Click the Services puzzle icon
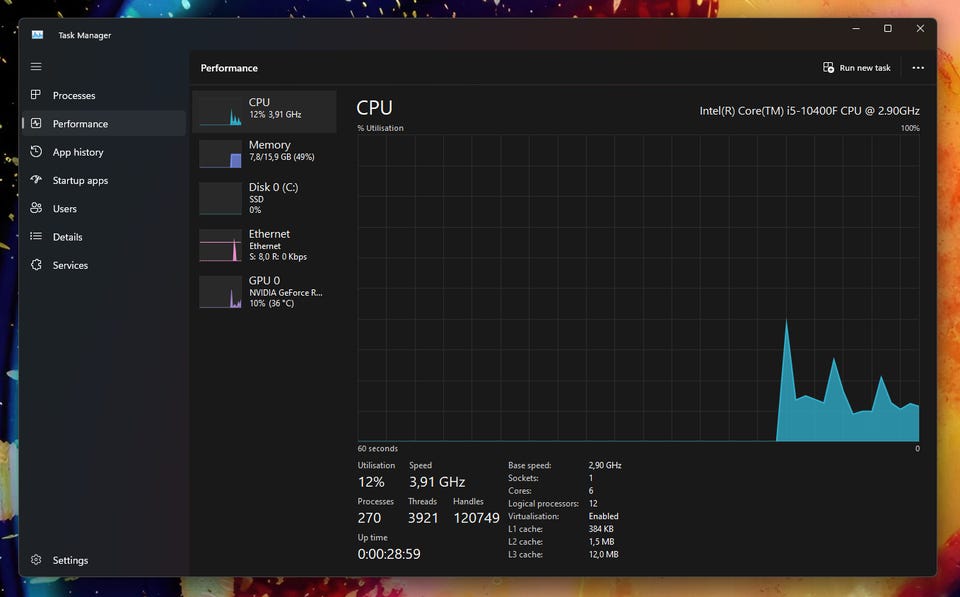960x597 pixels. click(36, 265)
